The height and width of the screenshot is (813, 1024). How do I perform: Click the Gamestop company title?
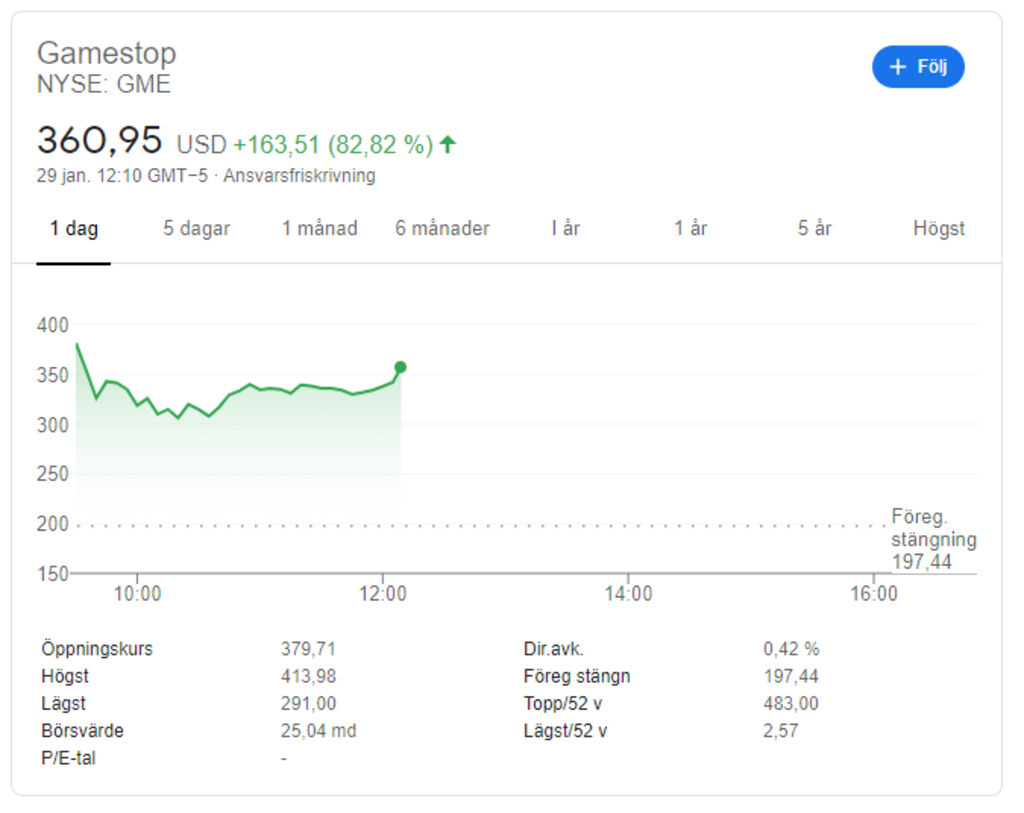(x=106, y=53)
